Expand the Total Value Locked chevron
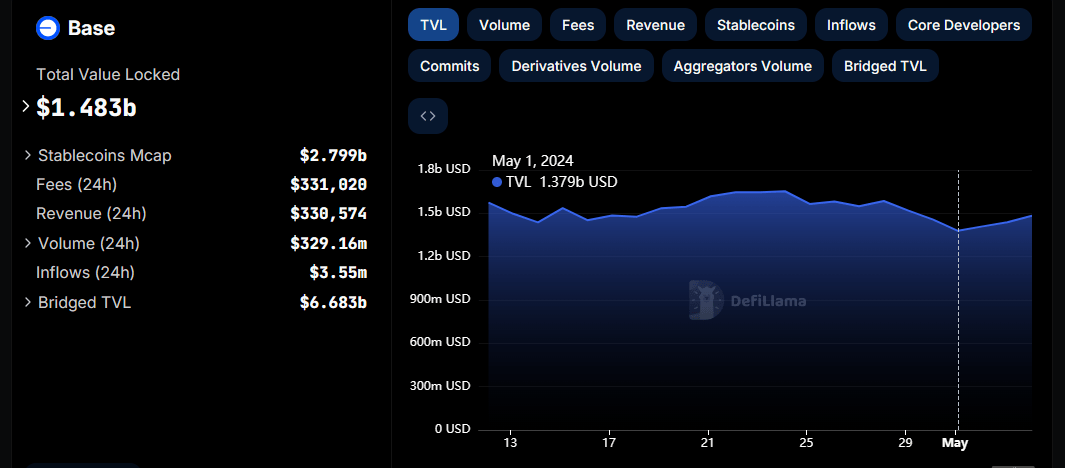This screenshot has height=468, width=1065. 26,106
